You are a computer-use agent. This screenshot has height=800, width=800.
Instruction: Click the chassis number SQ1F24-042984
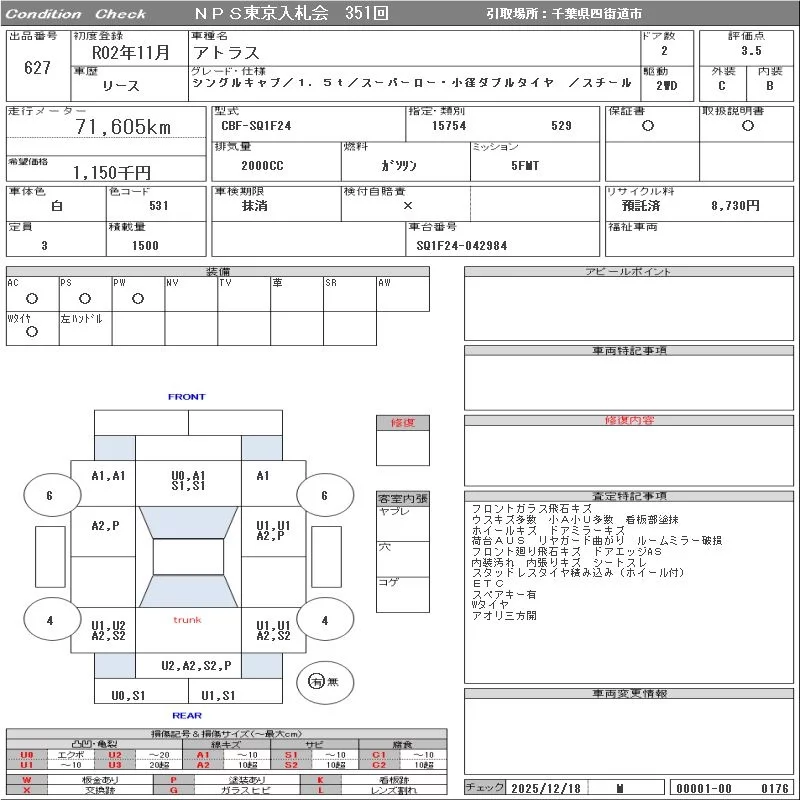[x=462, y=245]
